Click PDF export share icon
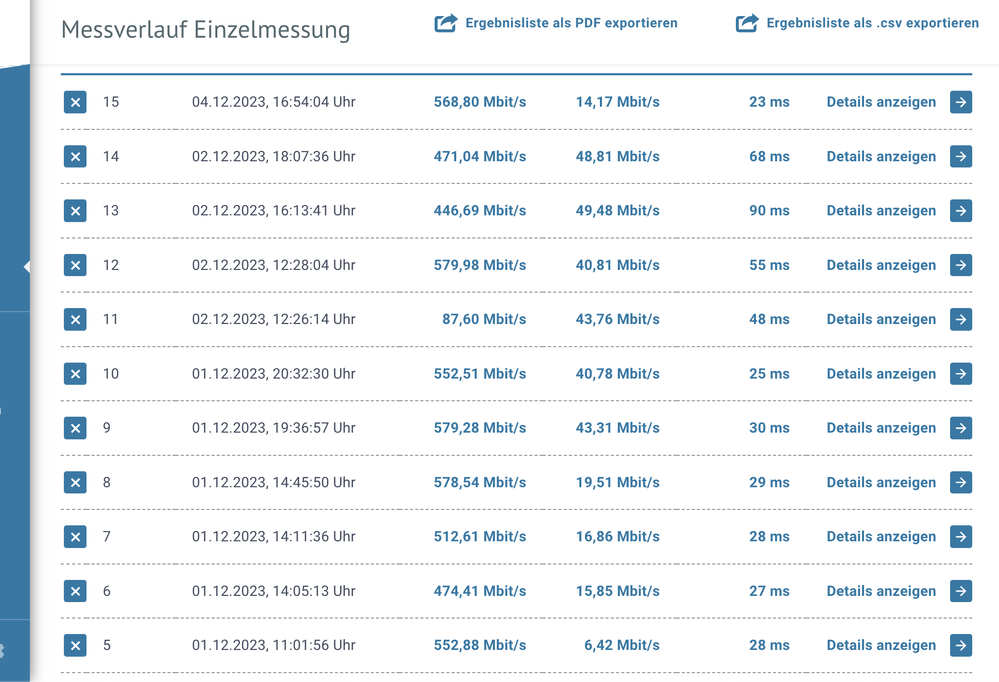This screenshot has height=682, width=999. [446, 23]
